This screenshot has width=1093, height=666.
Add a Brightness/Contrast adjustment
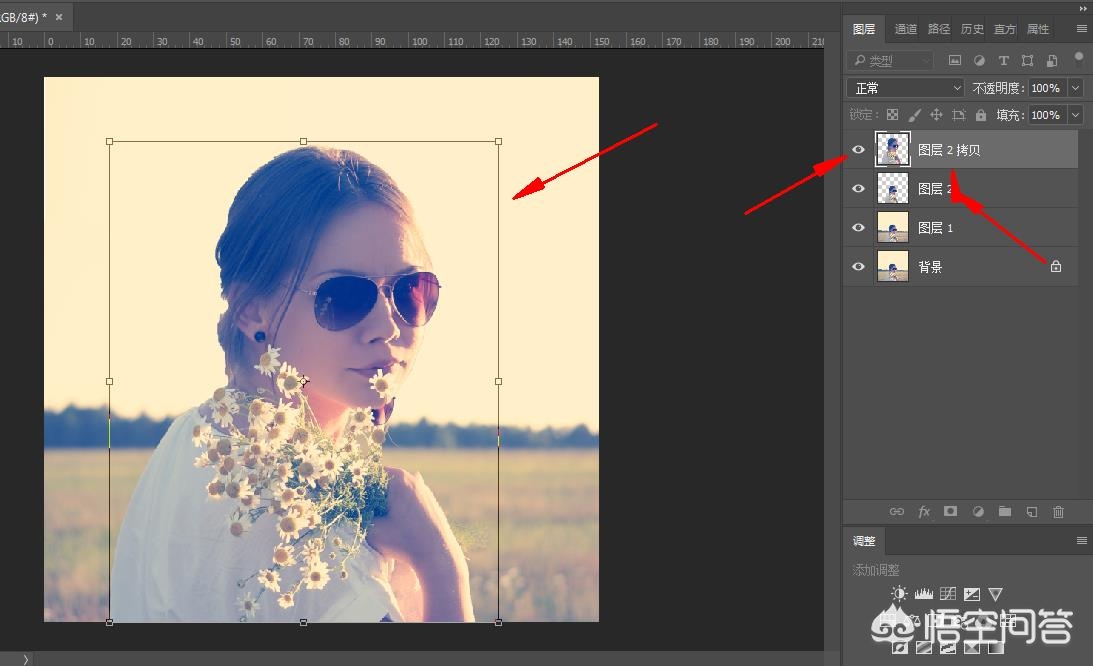point(899,594)
